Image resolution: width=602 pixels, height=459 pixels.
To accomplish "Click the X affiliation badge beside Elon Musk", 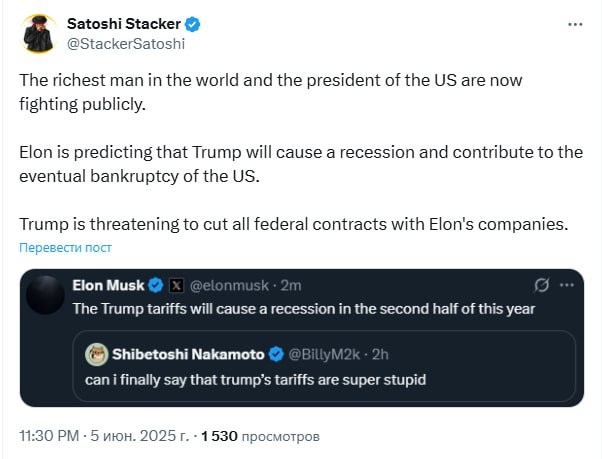I will tap(176, 285).
